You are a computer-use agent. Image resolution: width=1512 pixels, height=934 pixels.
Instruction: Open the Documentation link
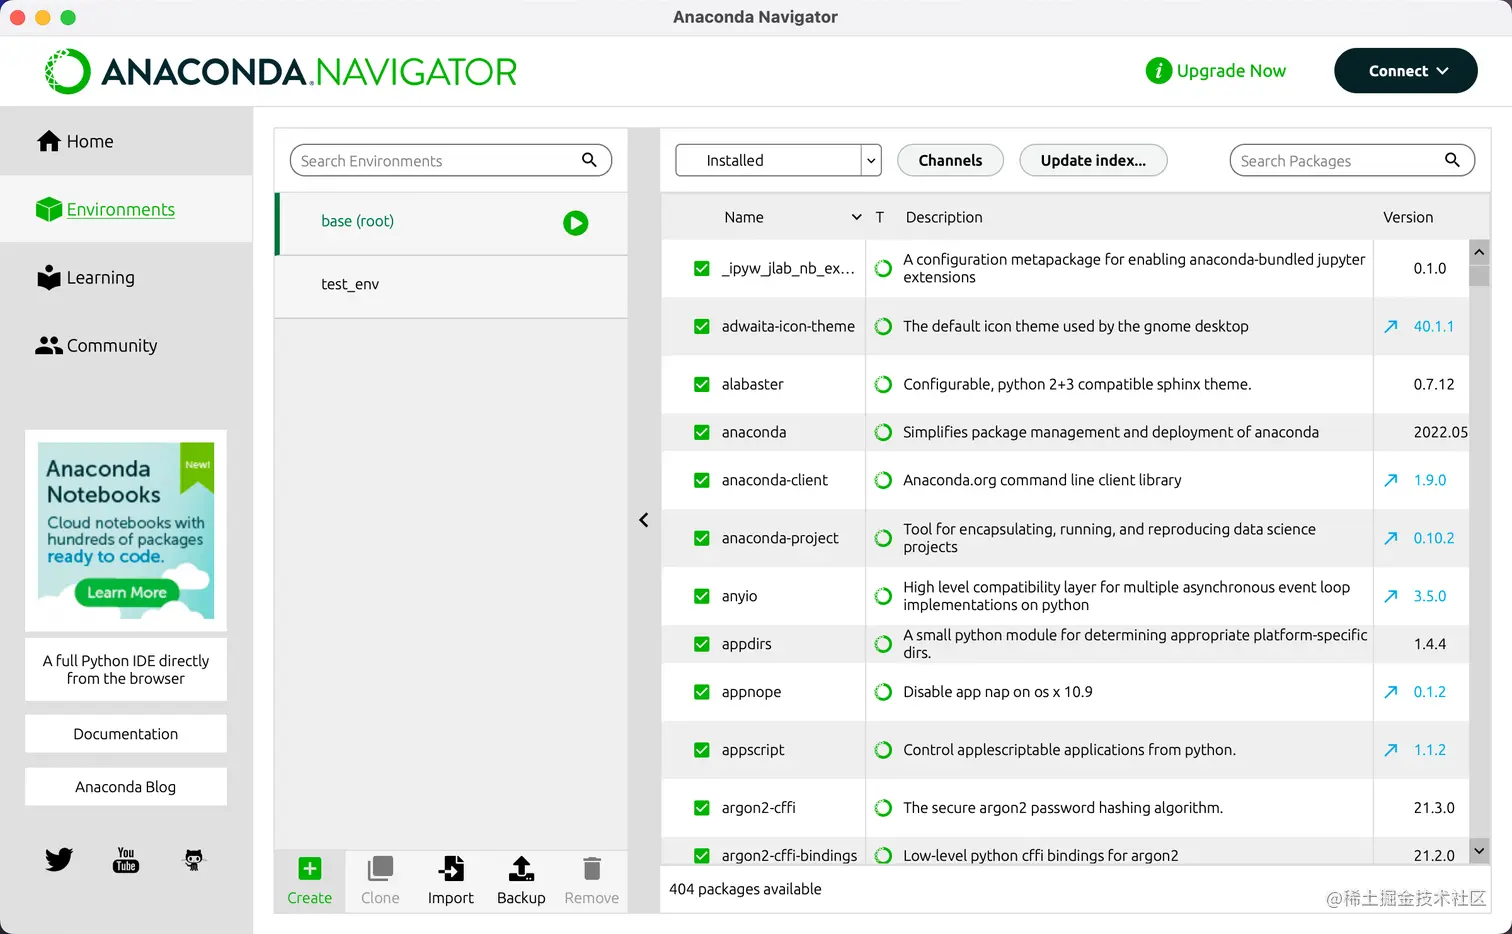(x=126, y=734)
